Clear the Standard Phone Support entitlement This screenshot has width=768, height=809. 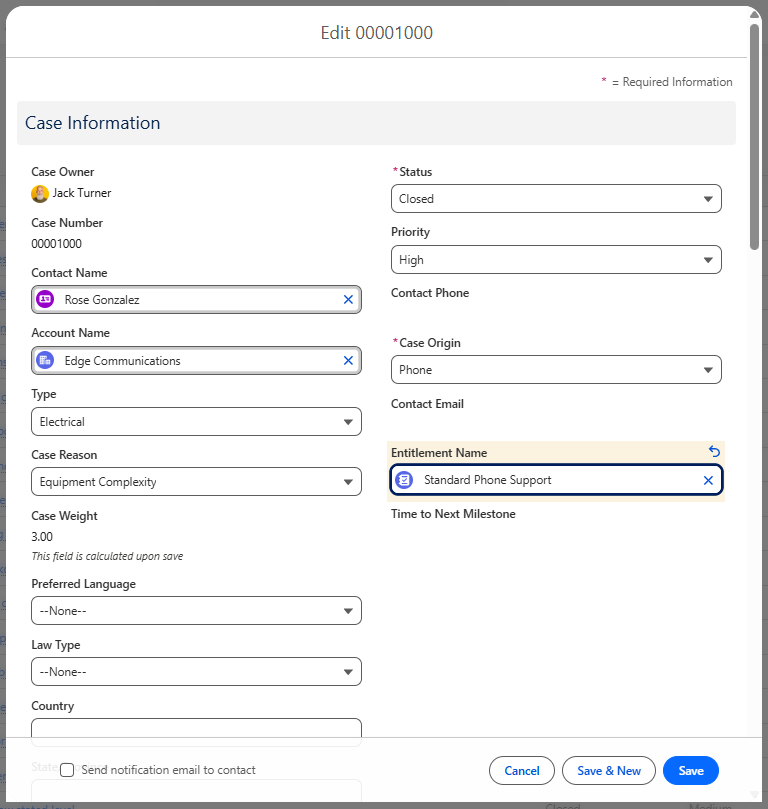(708, 481)
